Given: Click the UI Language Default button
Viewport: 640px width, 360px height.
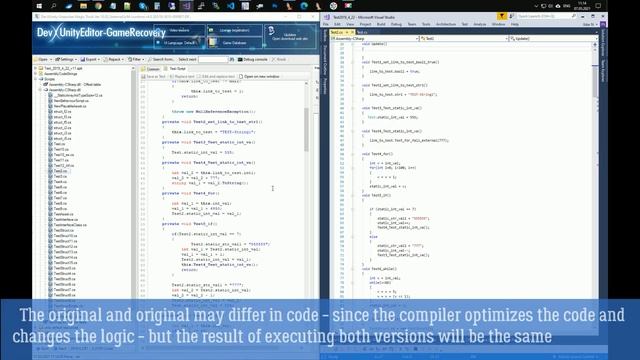Looking at the screenshot, I should pos(180,42).
